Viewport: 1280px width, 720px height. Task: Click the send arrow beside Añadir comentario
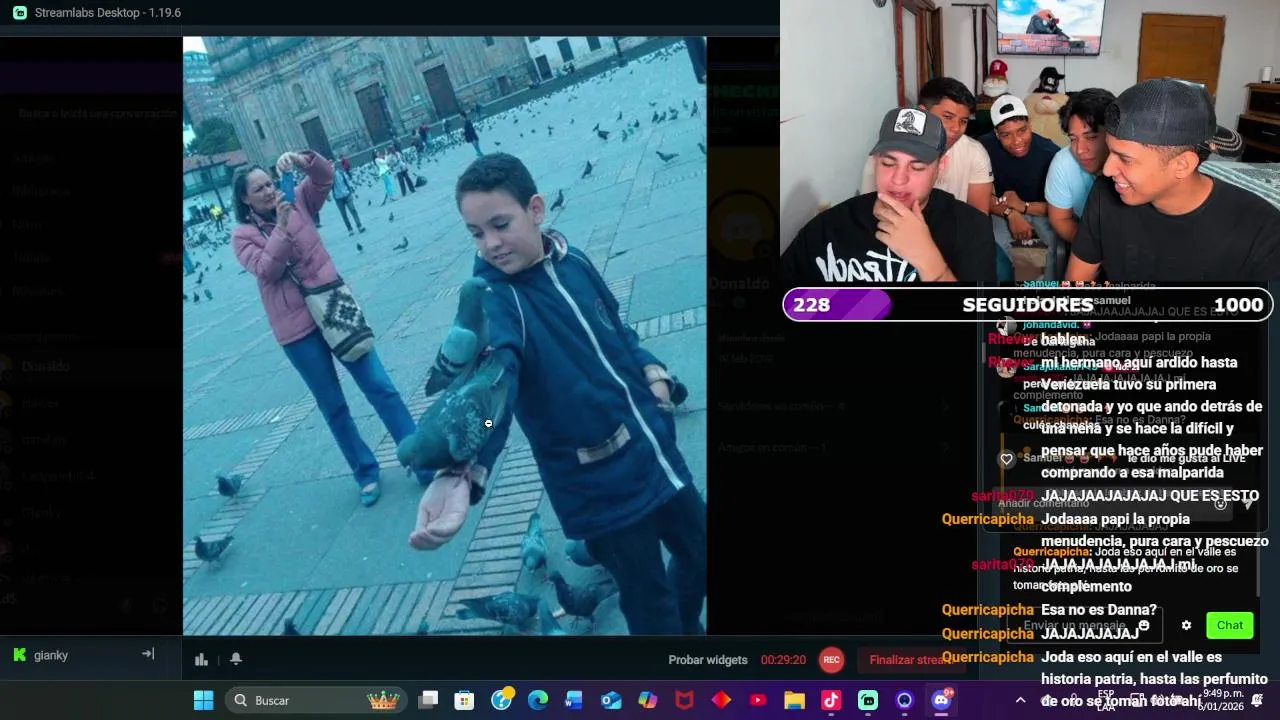1248,503
